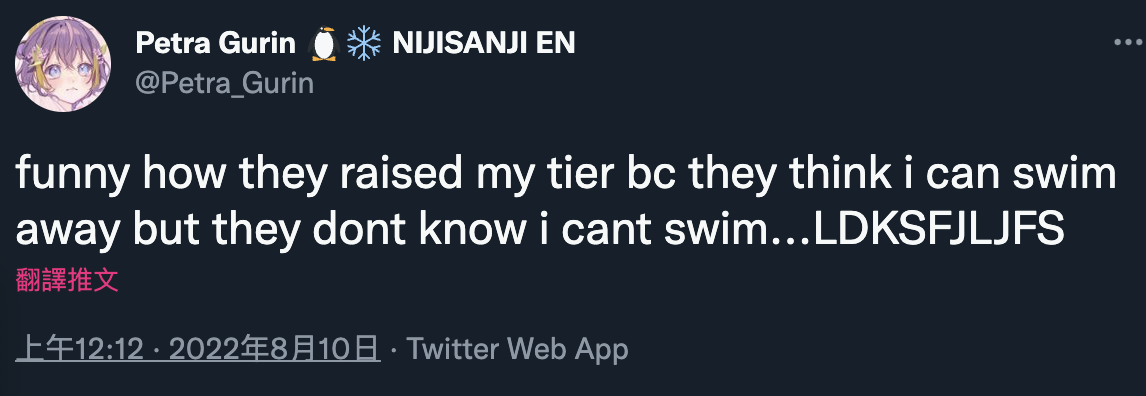1146x396 pixels.
Task: Open Petra Gurin's anime avatar picture
Action: click(x=63, y=64)
